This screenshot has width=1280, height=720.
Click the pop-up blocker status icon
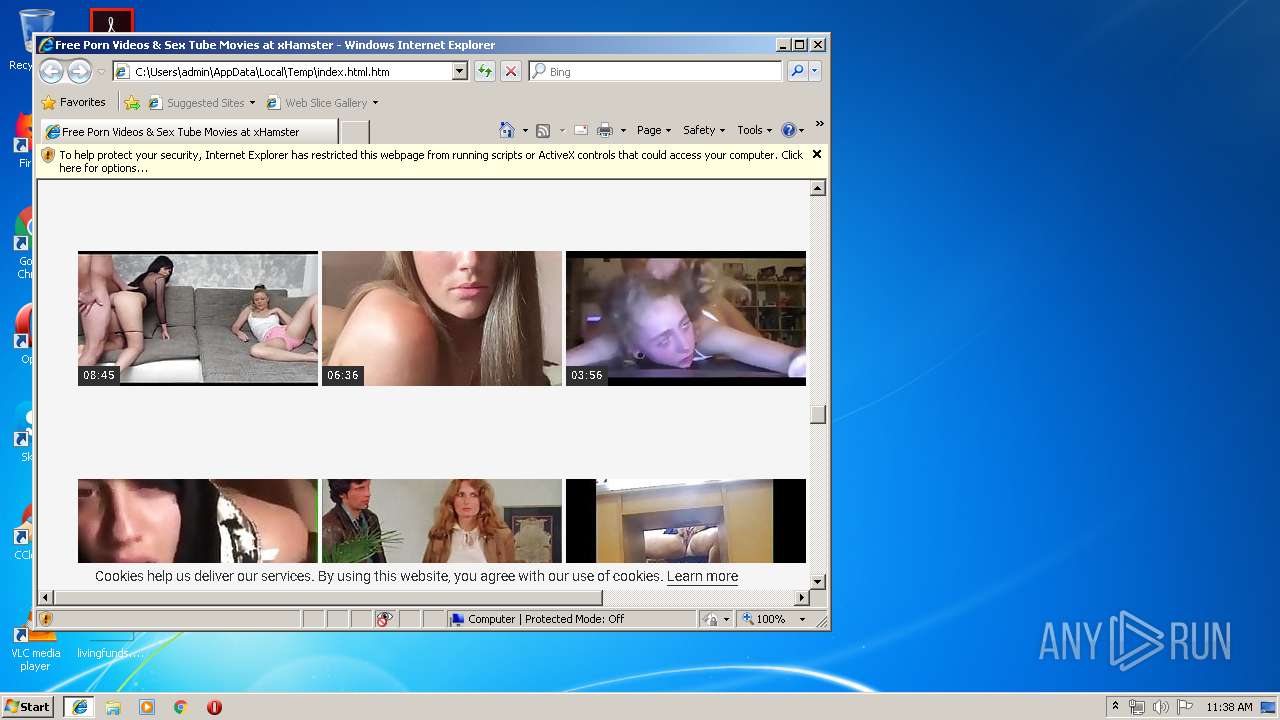(386, 619)
